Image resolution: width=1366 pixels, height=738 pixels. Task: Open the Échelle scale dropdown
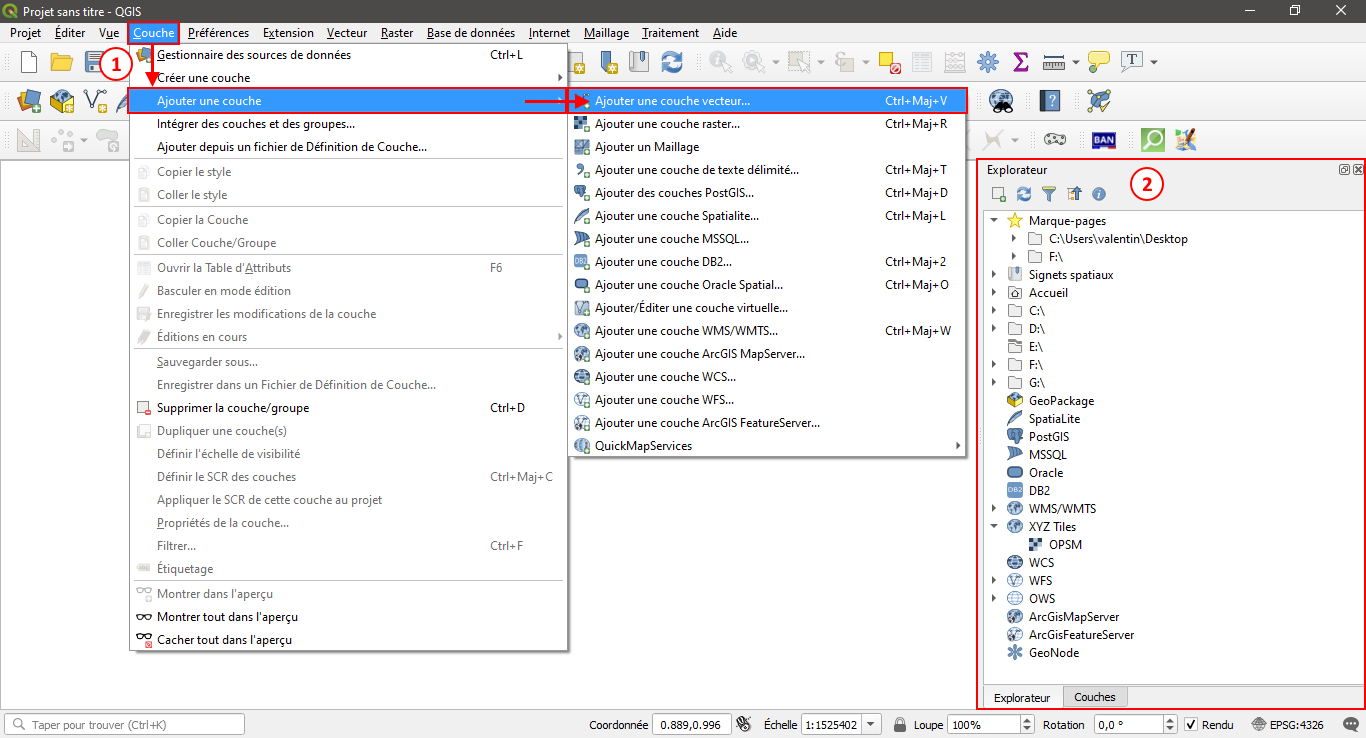pyautogui.click(x=871, y=725)
